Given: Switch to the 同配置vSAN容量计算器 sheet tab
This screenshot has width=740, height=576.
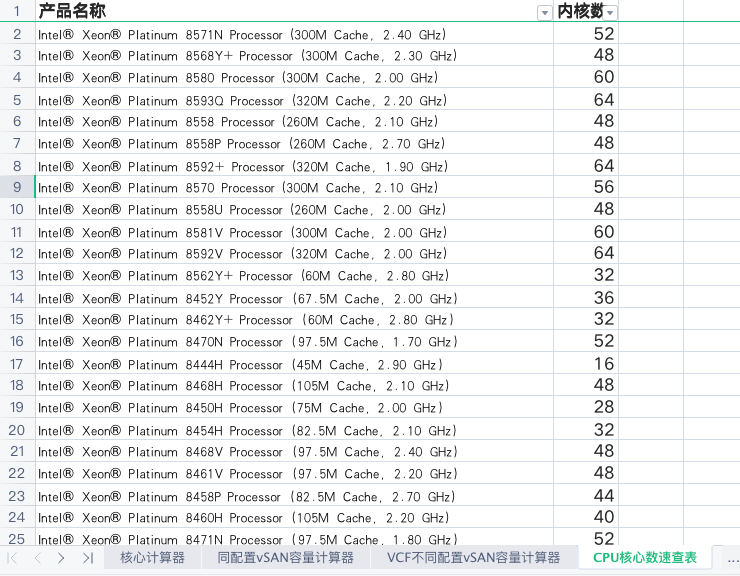Looking at the screenshot, I should coord(285,558).
